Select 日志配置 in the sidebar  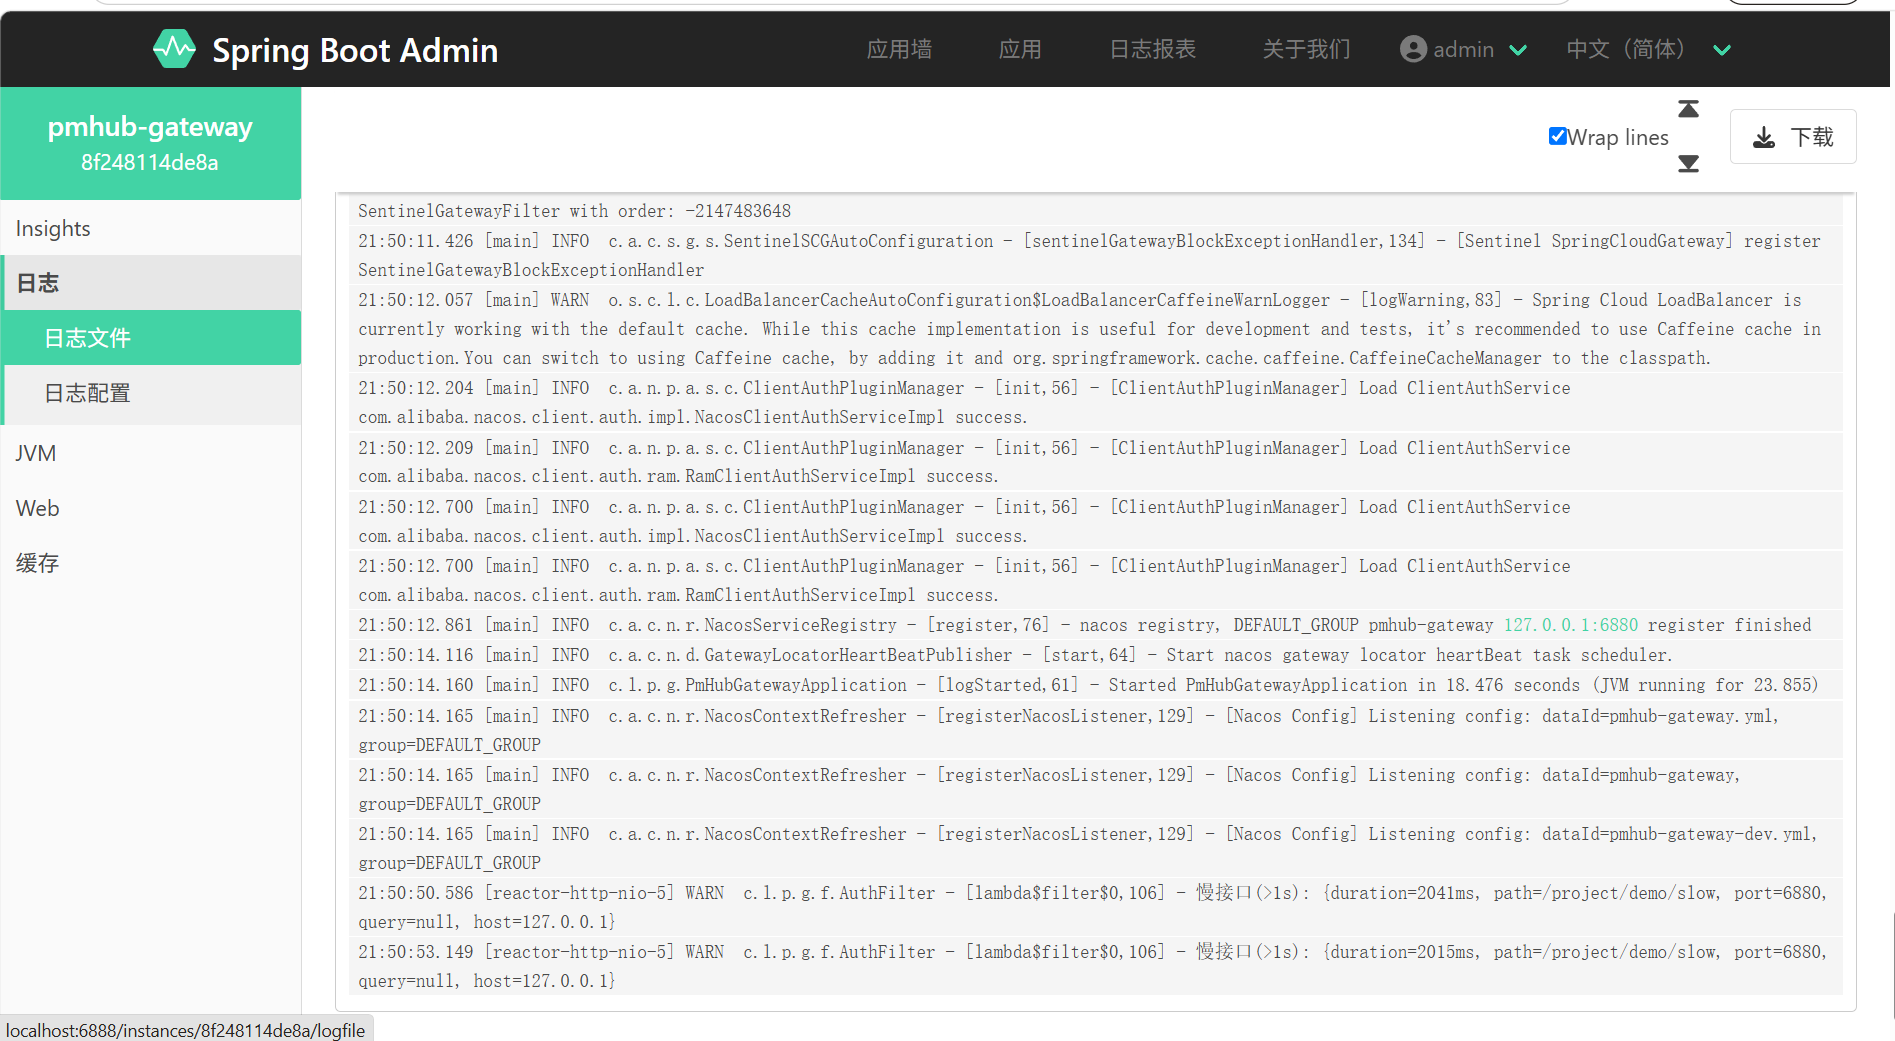tap(151, 393)
